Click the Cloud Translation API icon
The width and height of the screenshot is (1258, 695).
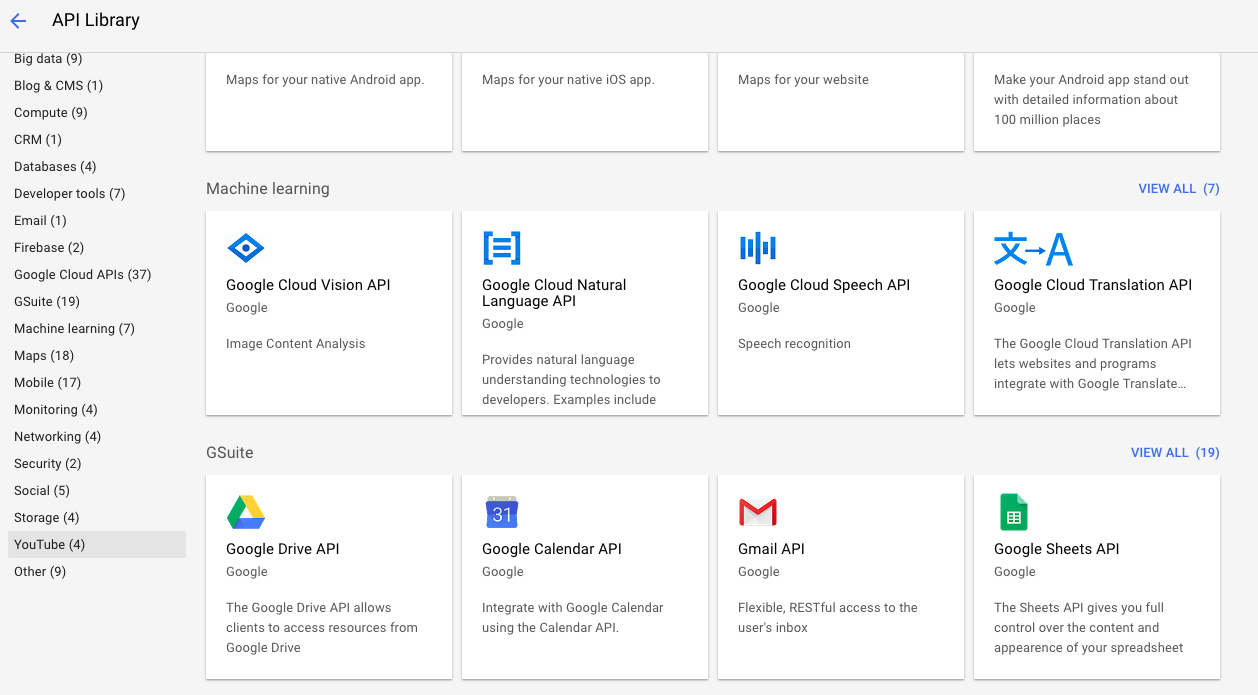(1033, 248)
